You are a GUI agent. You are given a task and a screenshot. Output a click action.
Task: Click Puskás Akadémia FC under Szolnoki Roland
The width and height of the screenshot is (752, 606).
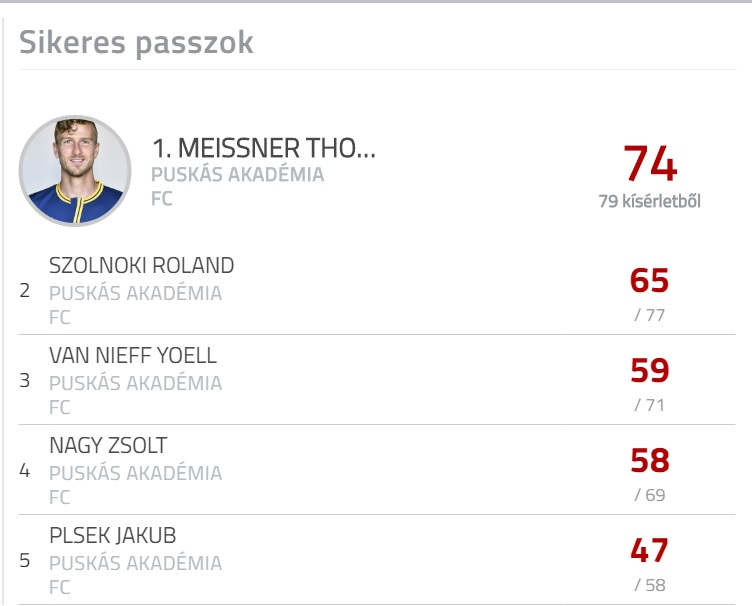(135, 305)
